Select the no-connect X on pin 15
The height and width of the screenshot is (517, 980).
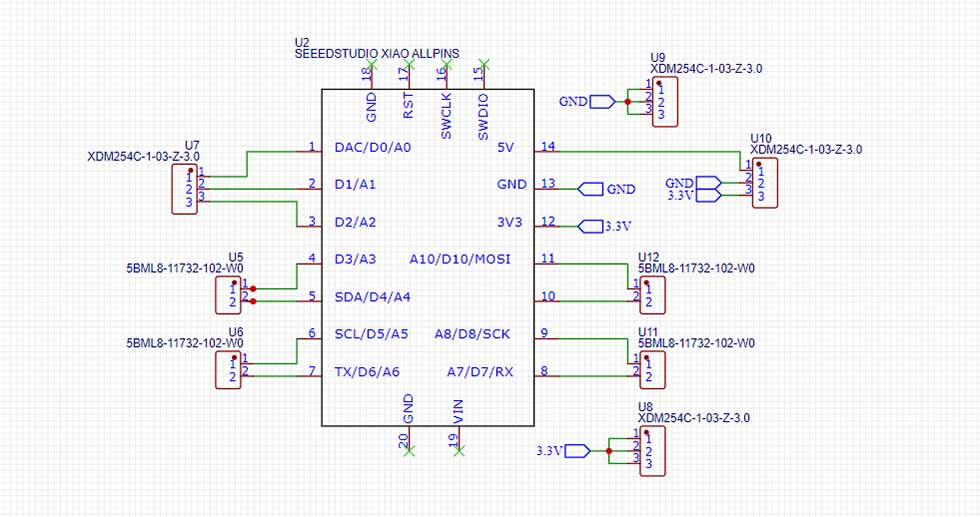click(484, 64)
